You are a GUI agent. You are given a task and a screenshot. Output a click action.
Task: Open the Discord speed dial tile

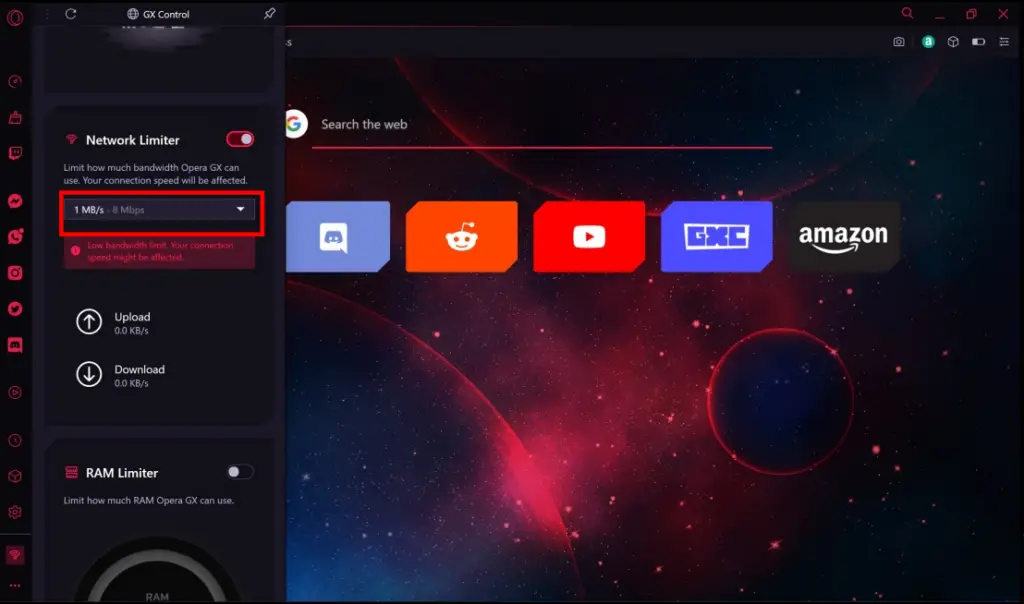338,236
